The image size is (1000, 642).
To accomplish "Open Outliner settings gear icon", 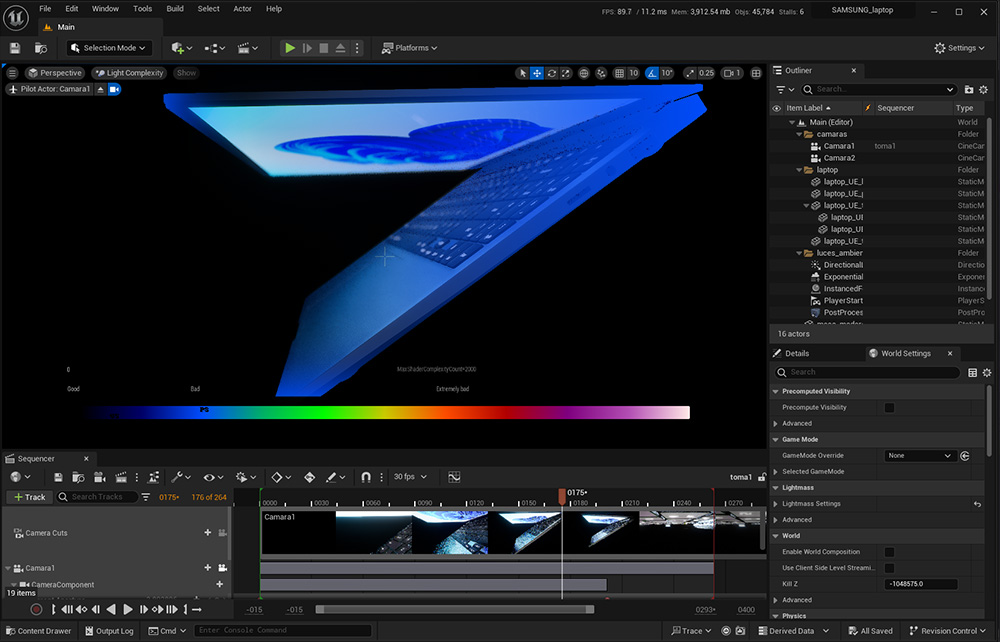I will tap(985, 89).
